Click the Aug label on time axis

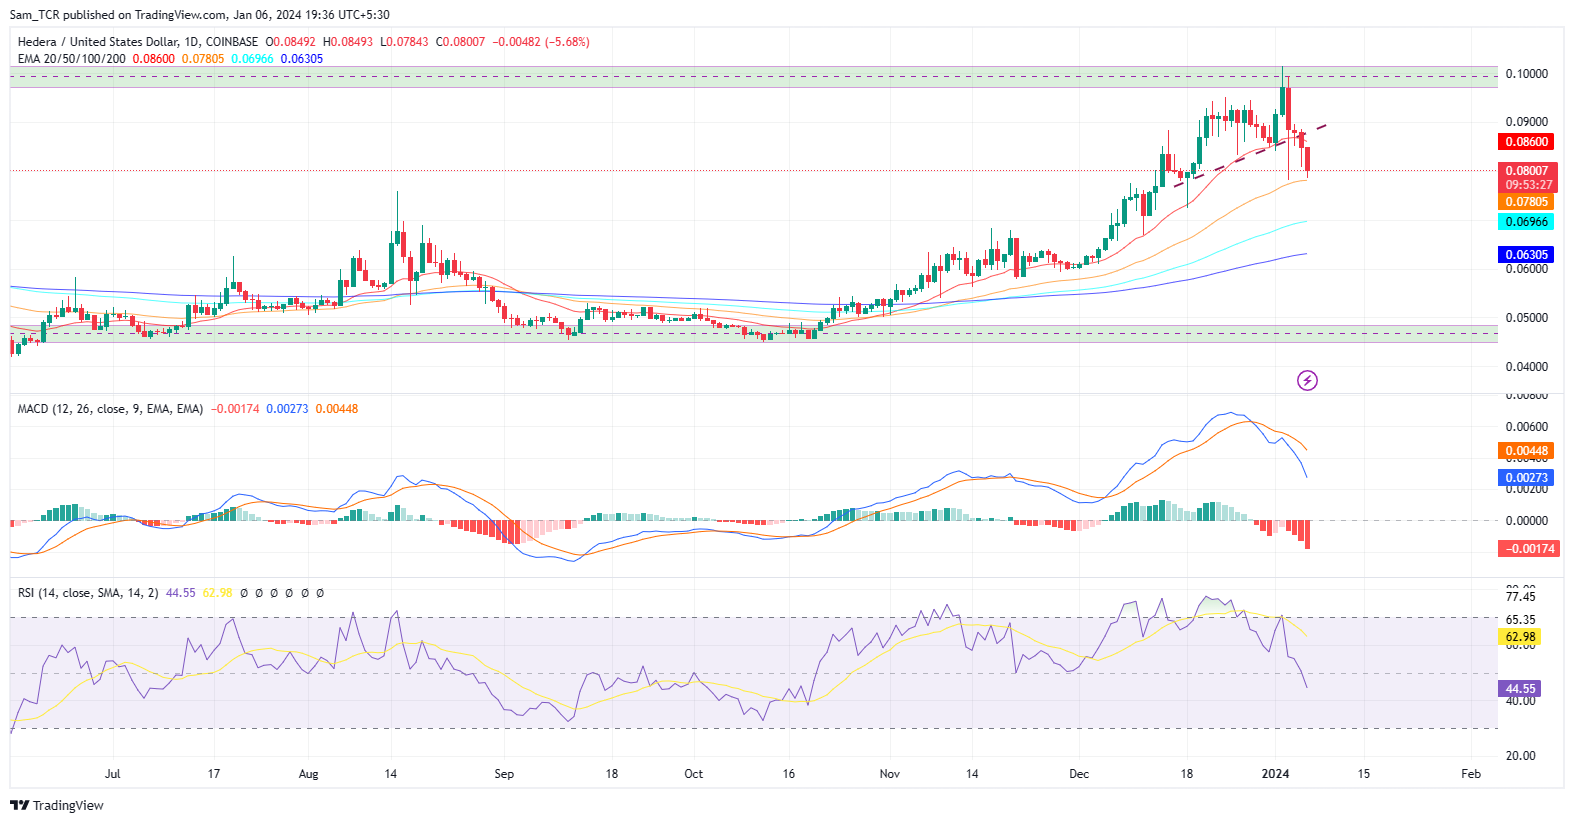(x=308, y=774)
